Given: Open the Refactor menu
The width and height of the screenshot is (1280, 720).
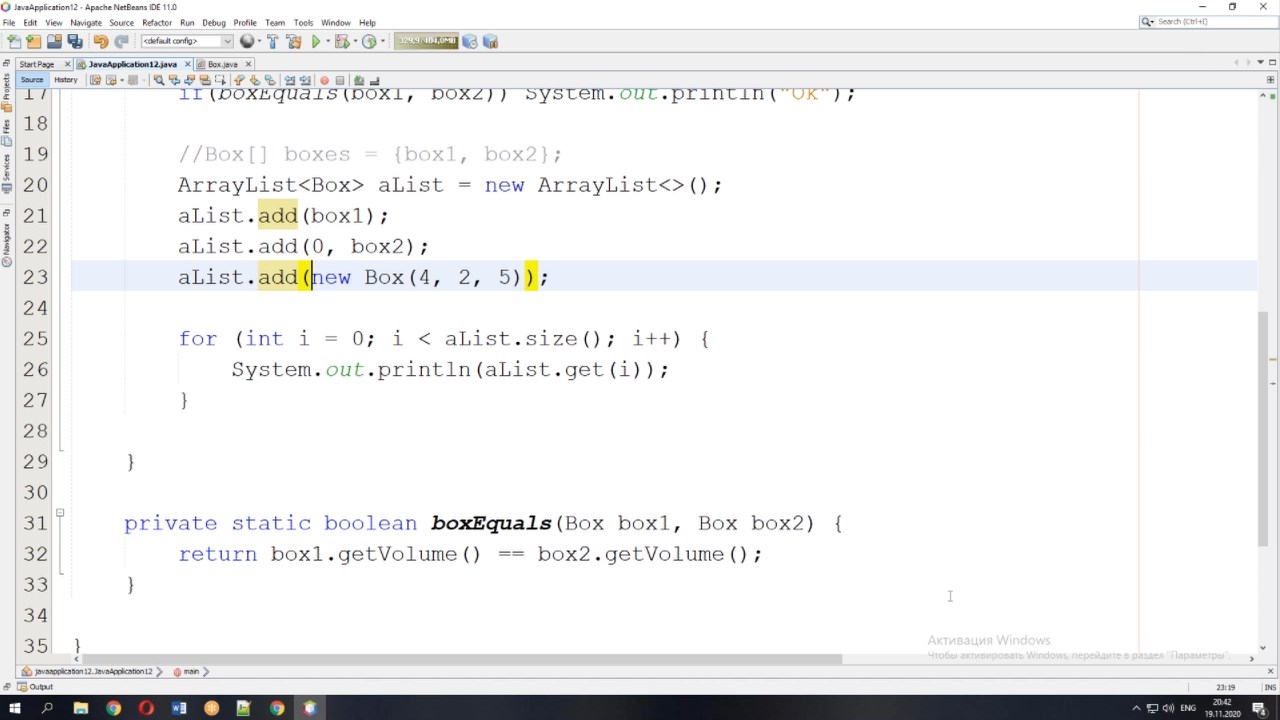Looking at the screenshot, I should click(156, 22).
